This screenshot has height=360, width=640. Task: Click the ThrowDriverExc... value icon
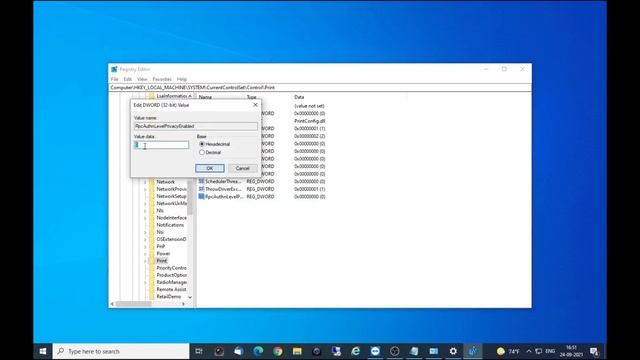tap(201, 189)
